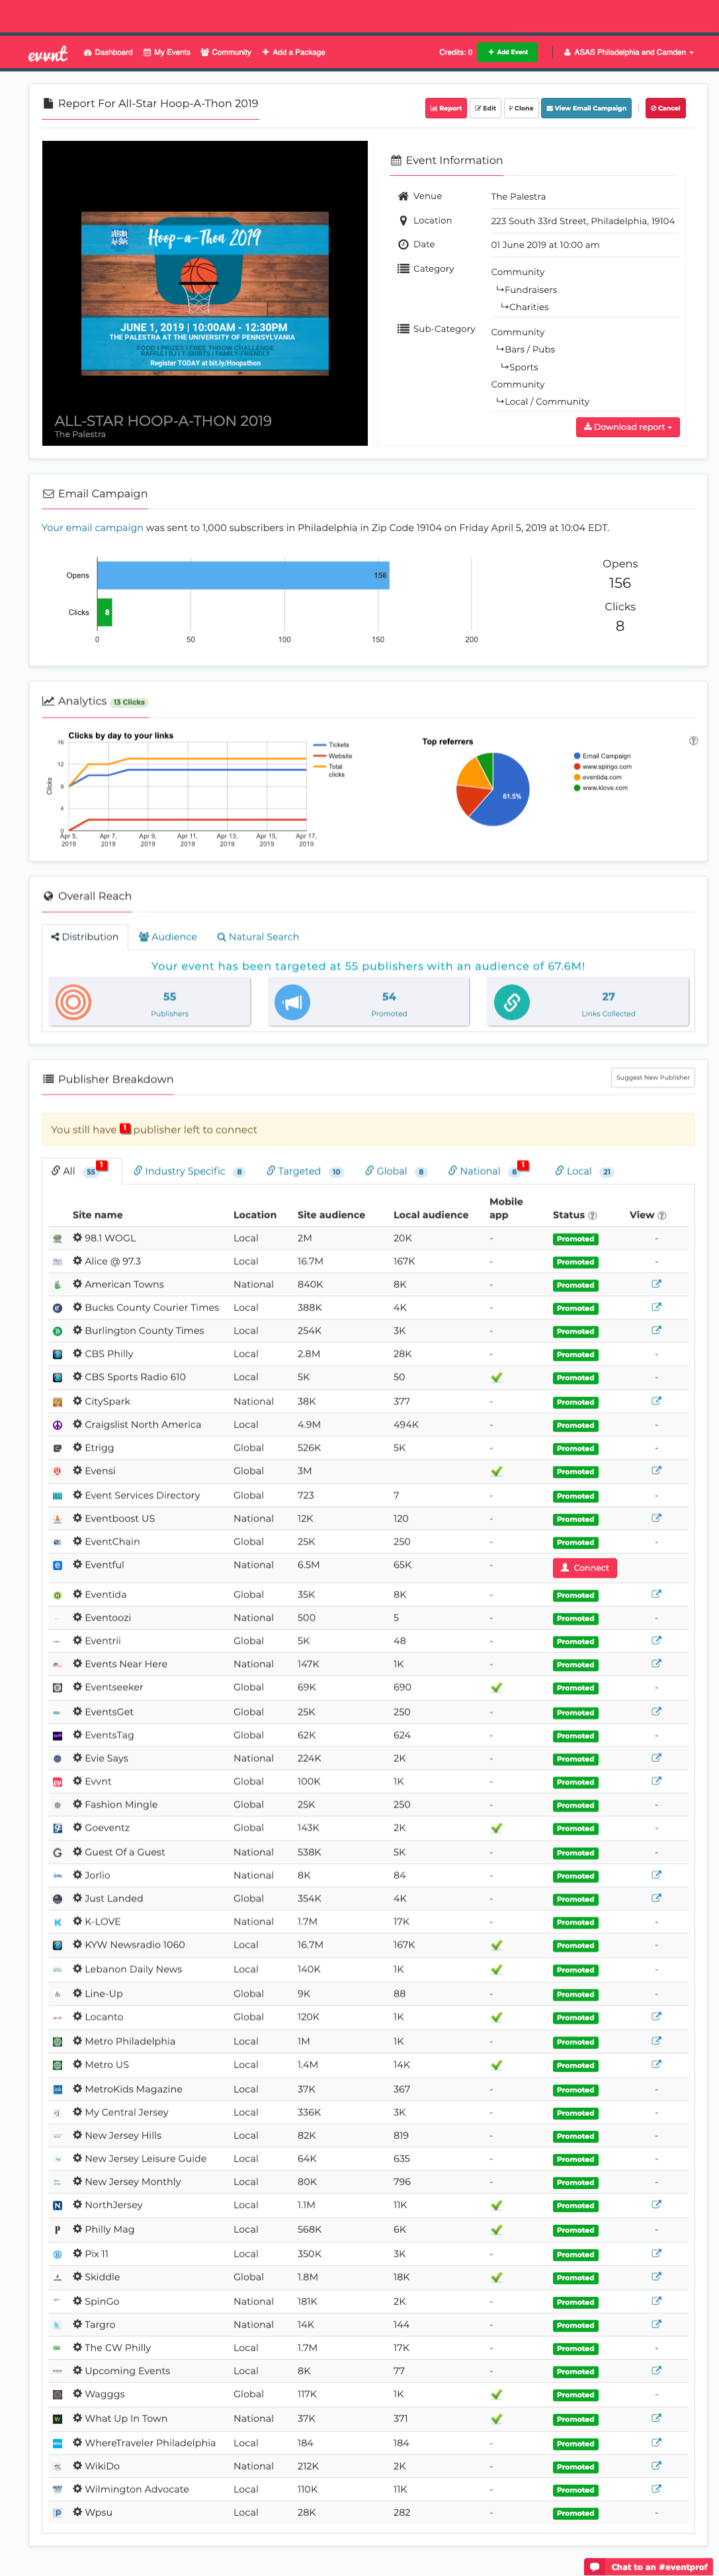This screenshot has width=719, height=2576.
Task: Open the view link for NorthJersey
Action: pyautogui.click(x=656, y=2204)
